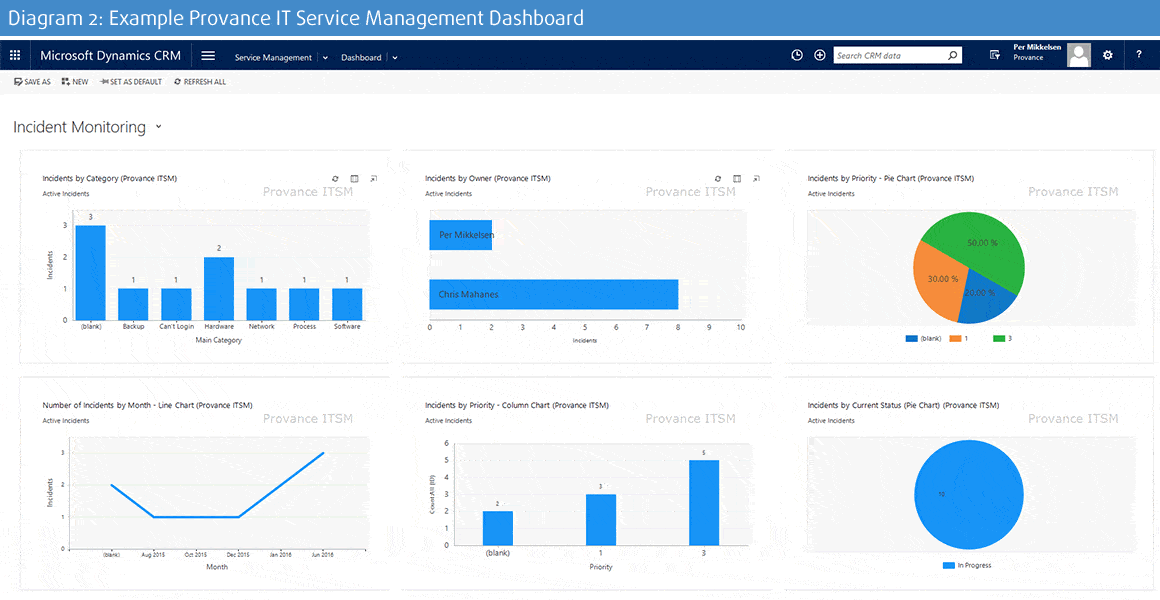Open the advanced find filter icon

point(995,55)
